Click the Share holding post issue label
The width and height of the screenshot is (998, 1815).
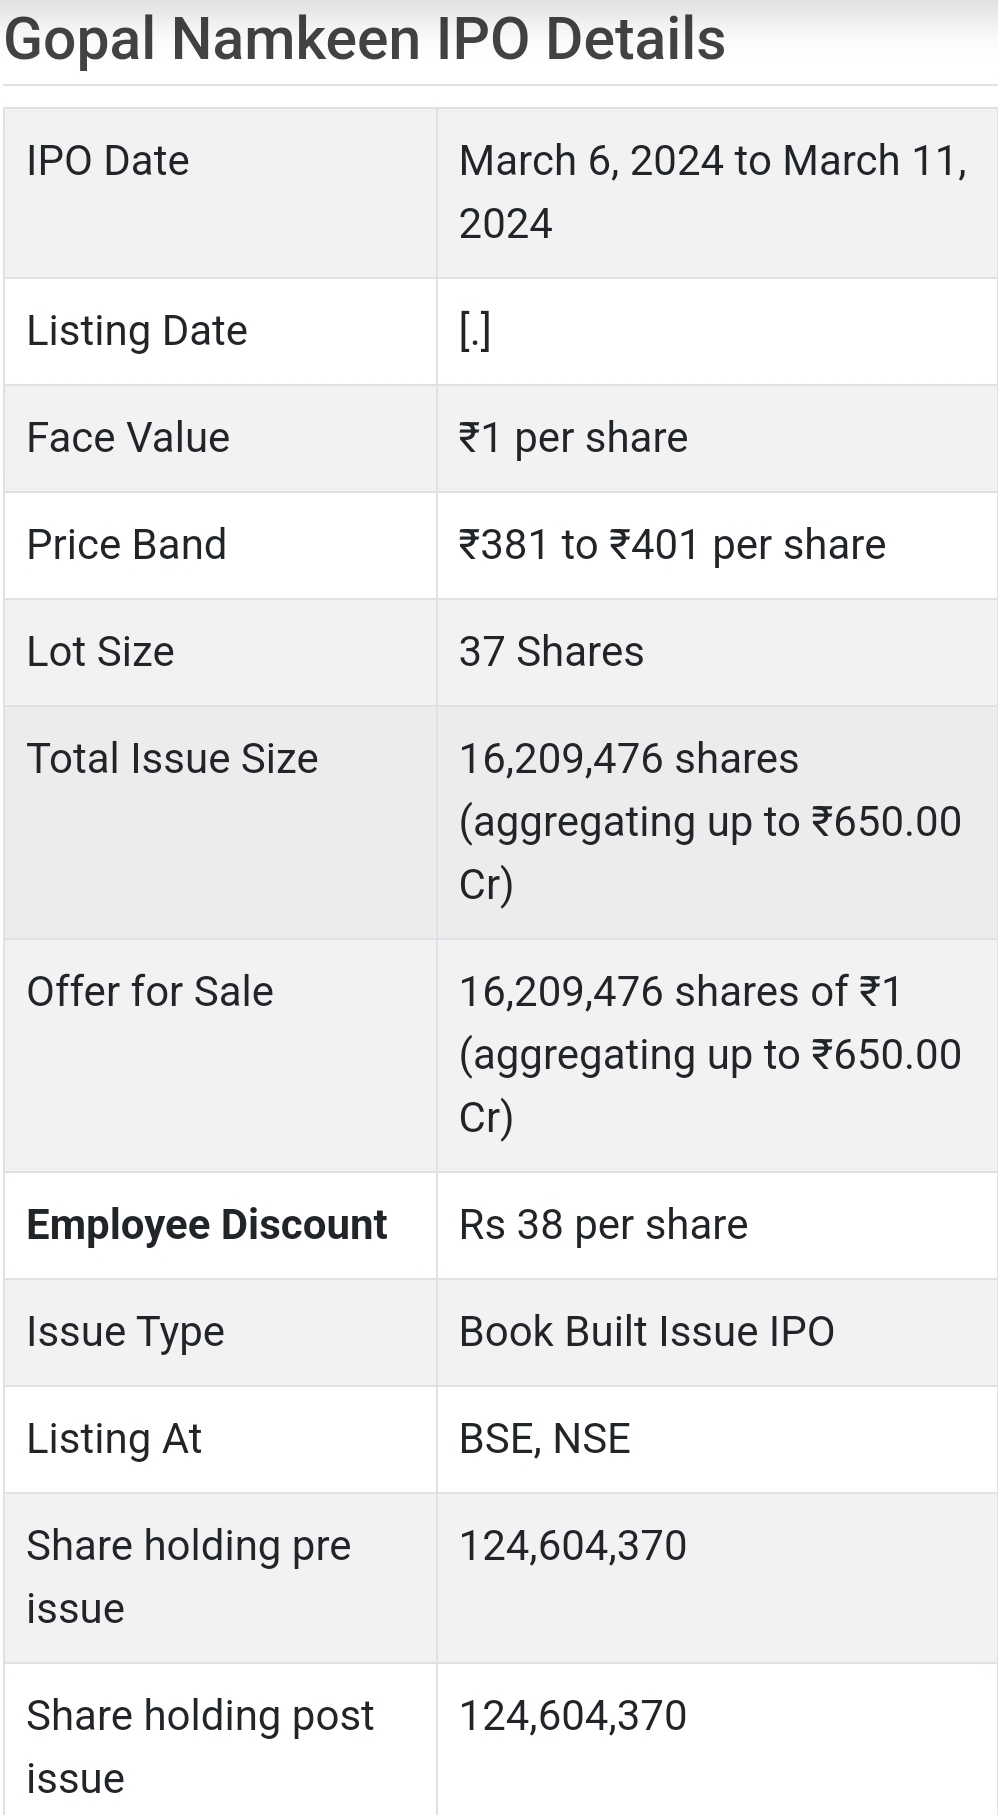[x=200, y=1746]
